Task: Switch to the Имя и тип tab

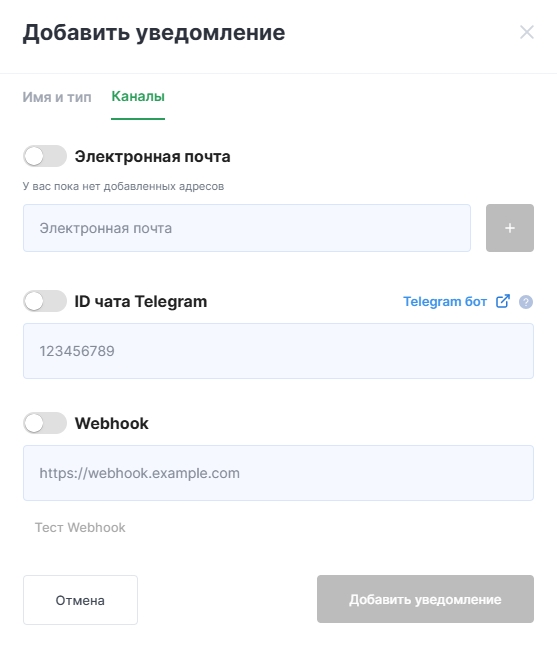Action: 57,97
